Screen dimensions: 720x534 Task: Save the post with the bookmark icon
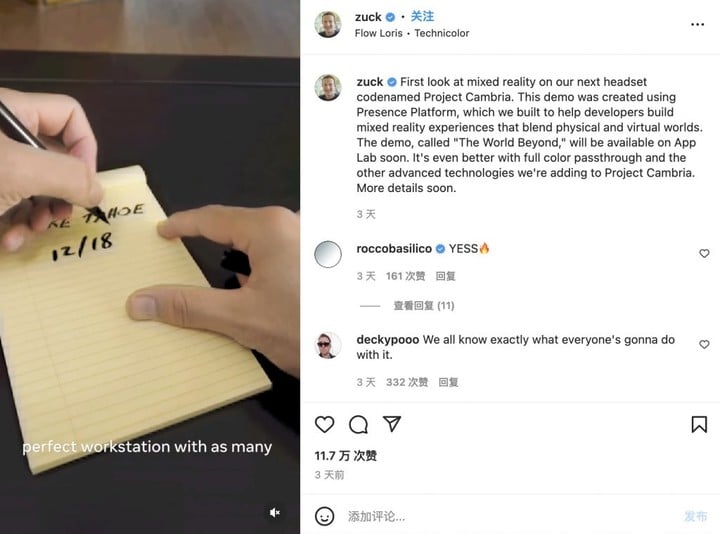point(699,424)
